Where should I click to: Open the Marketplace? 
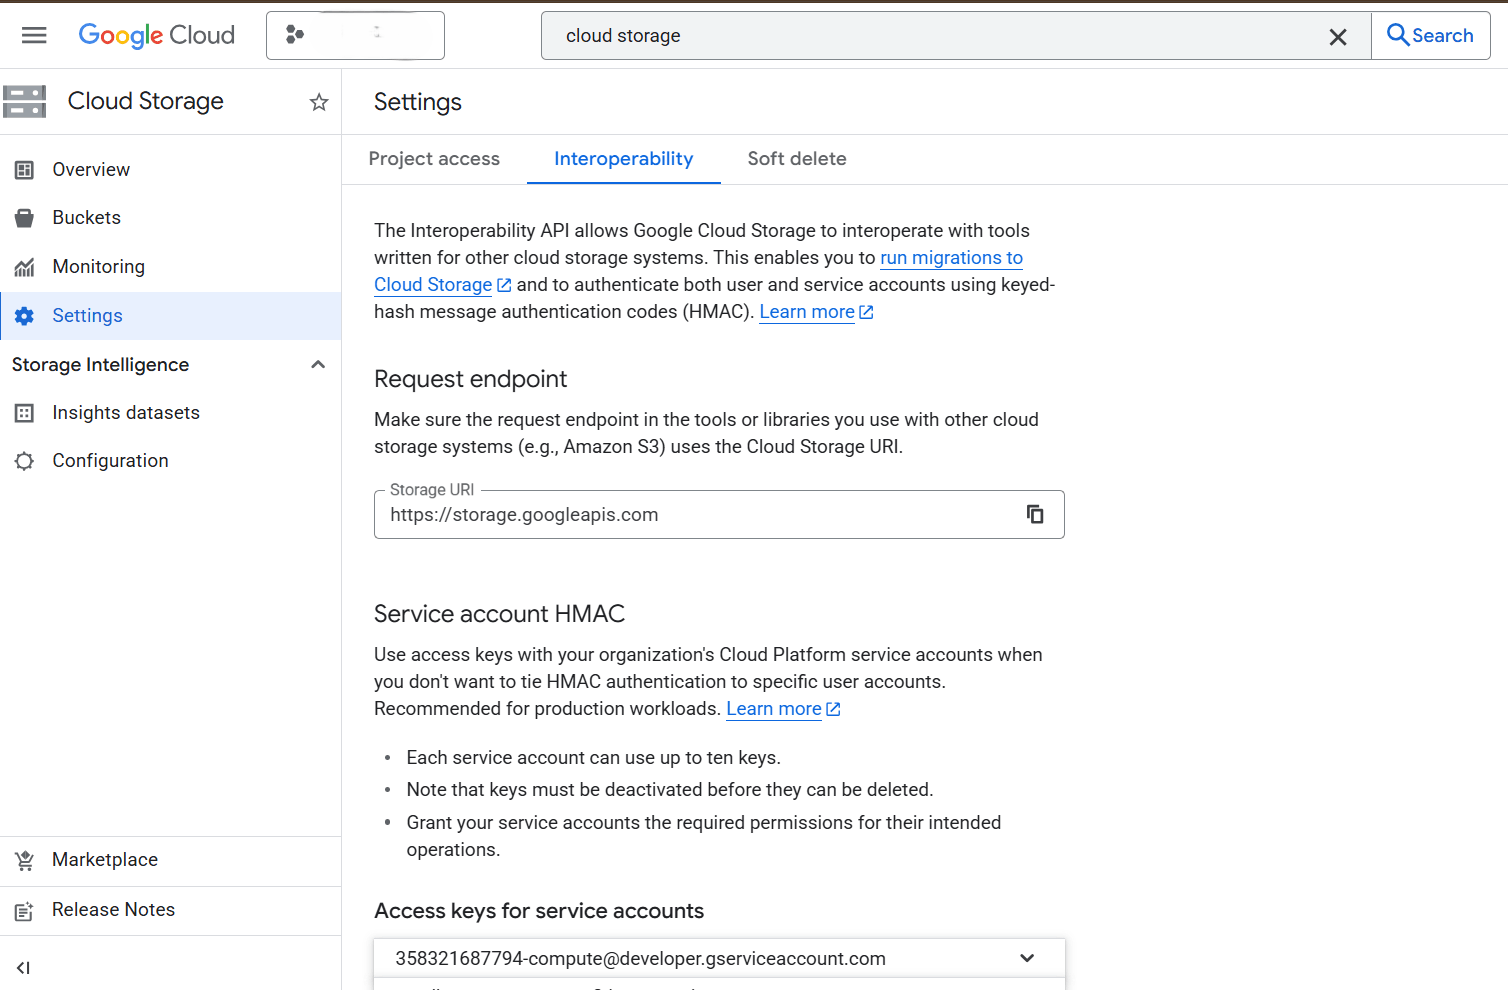coord(105,859)
